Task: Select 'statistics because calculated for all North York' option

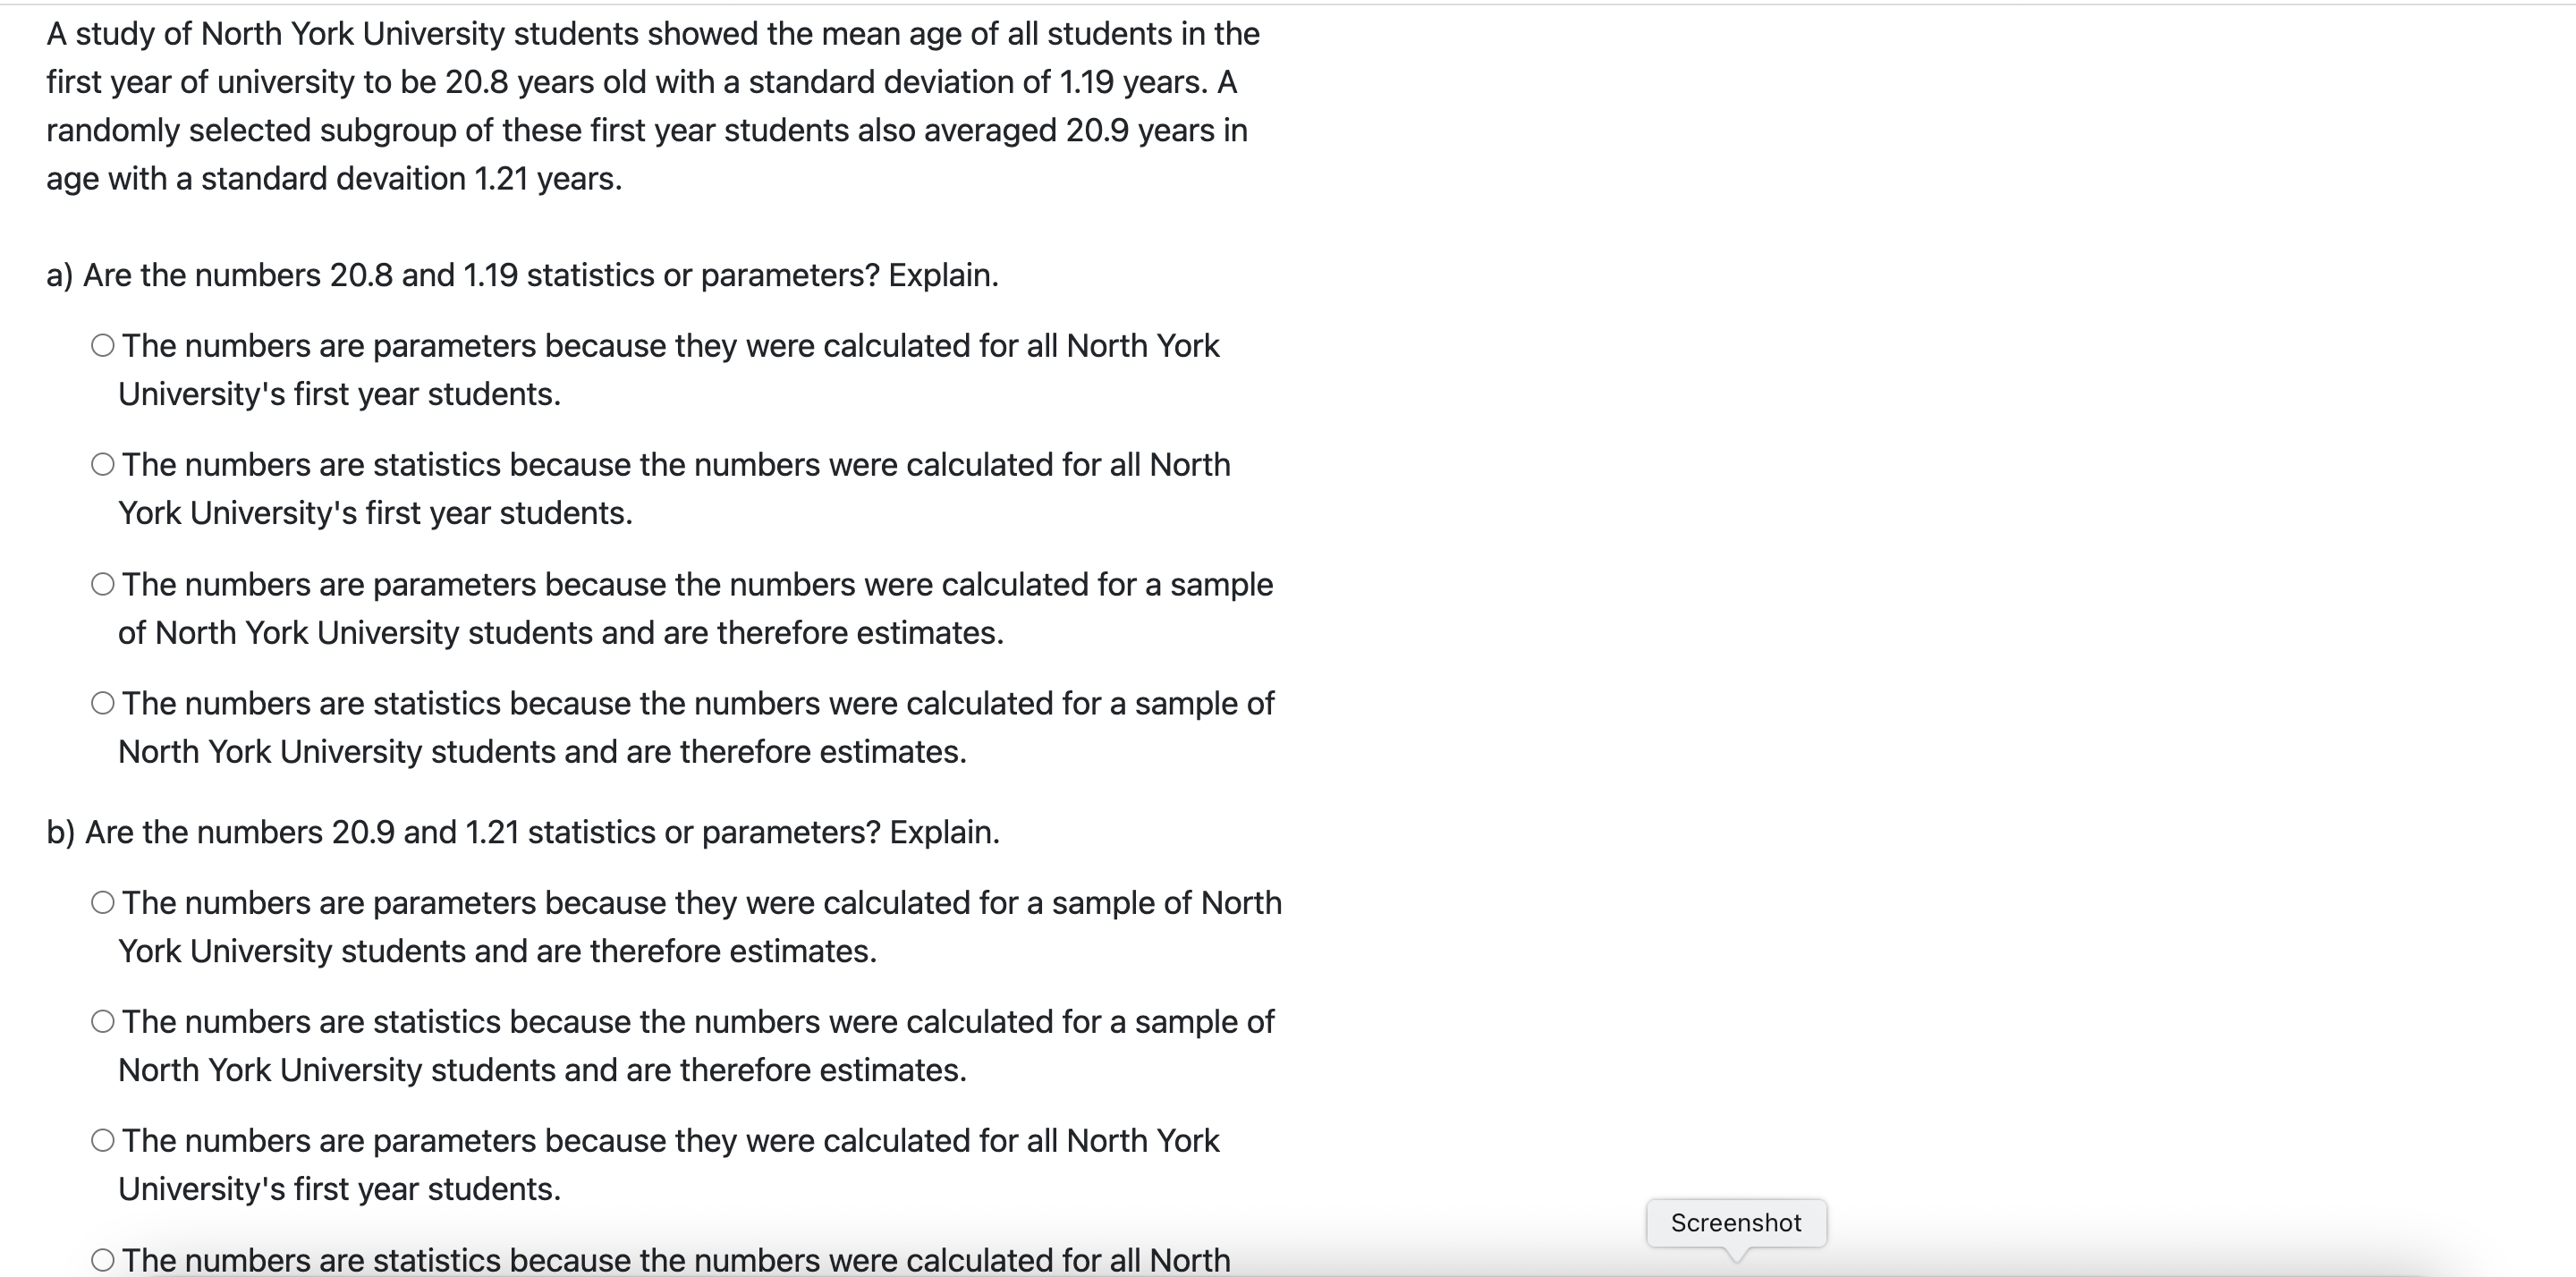Action: click(x=103, y=464)
